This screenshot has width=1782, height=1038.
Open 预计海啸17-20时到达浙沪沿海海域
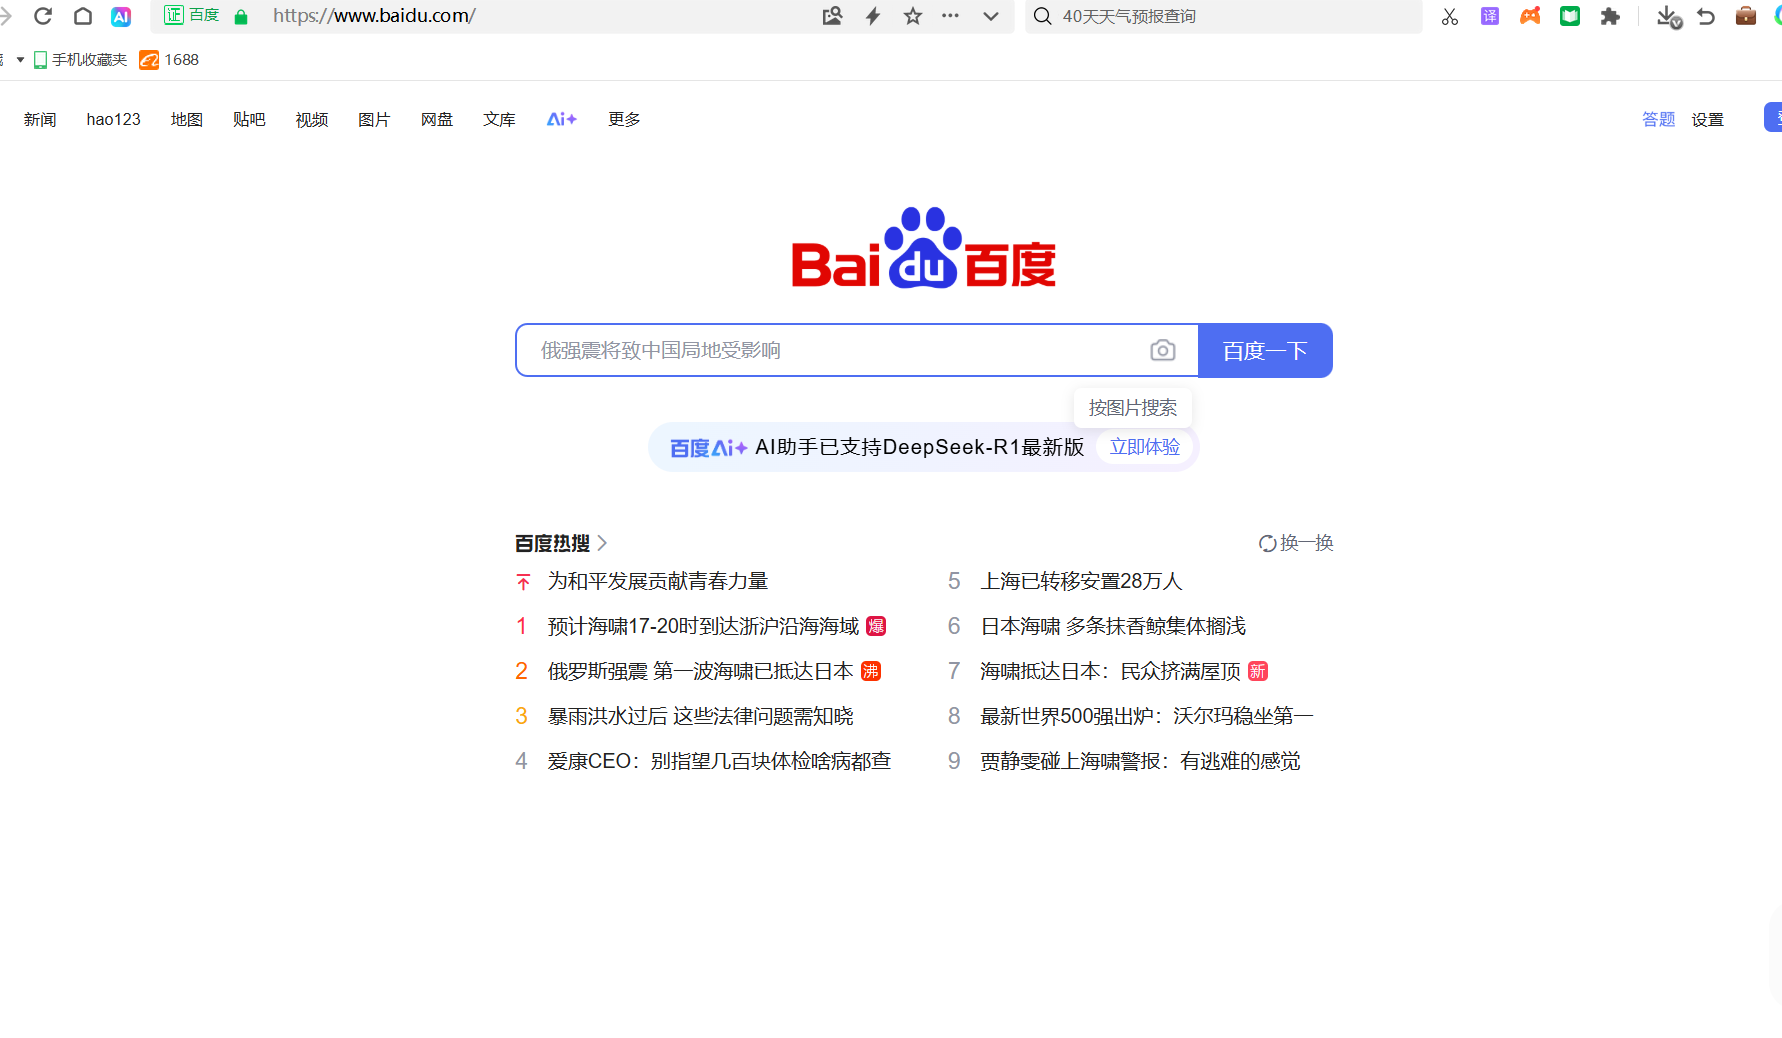pos(703,626)
